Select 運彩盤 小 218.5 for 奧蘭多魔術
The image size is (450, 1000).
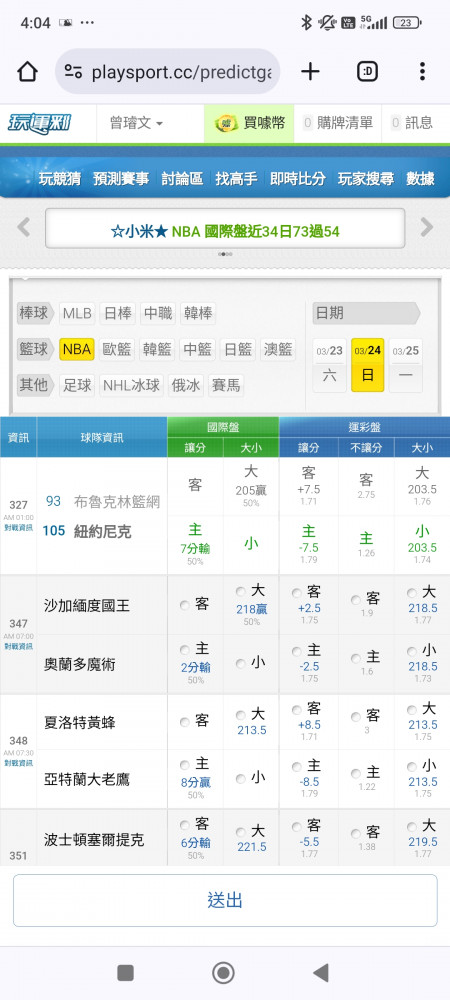412,651
